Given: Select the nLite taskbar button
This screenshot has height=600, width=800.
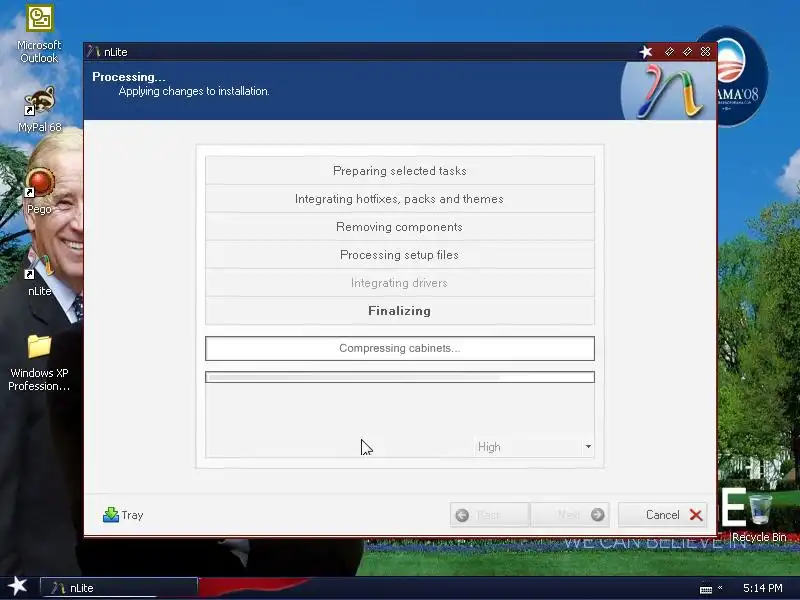Looking at the screenshot, I should 119,588.
